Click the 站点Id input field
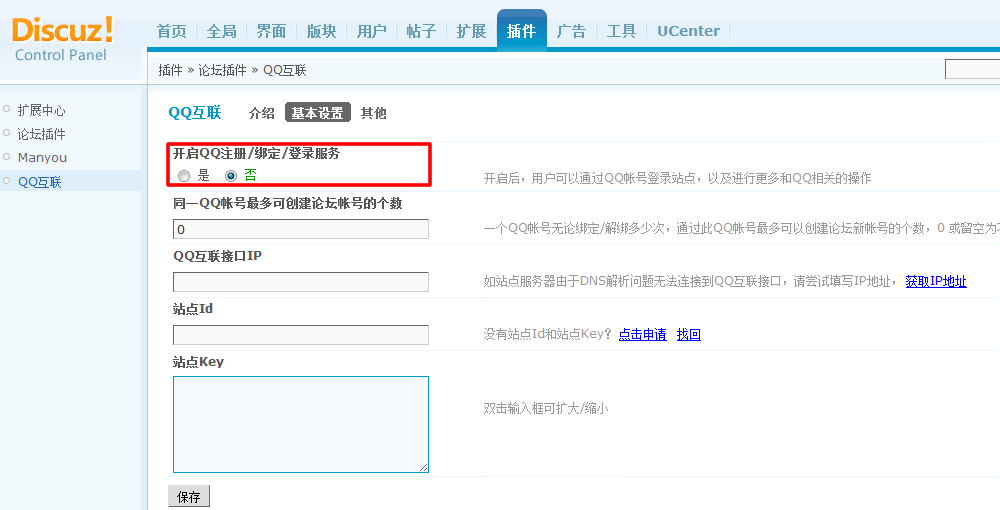 (301, 335)
